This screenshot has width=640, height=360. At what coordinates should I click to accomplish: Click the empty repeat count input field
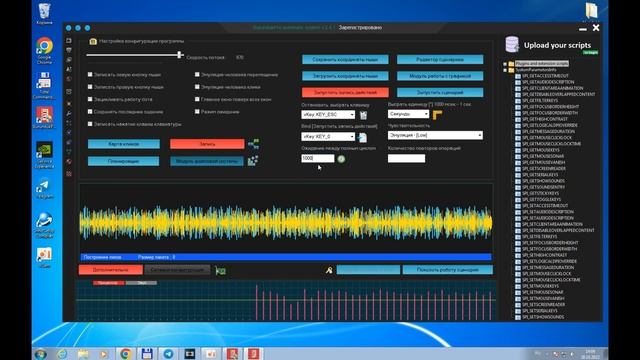pyautogui.click(x=406, y=158)
